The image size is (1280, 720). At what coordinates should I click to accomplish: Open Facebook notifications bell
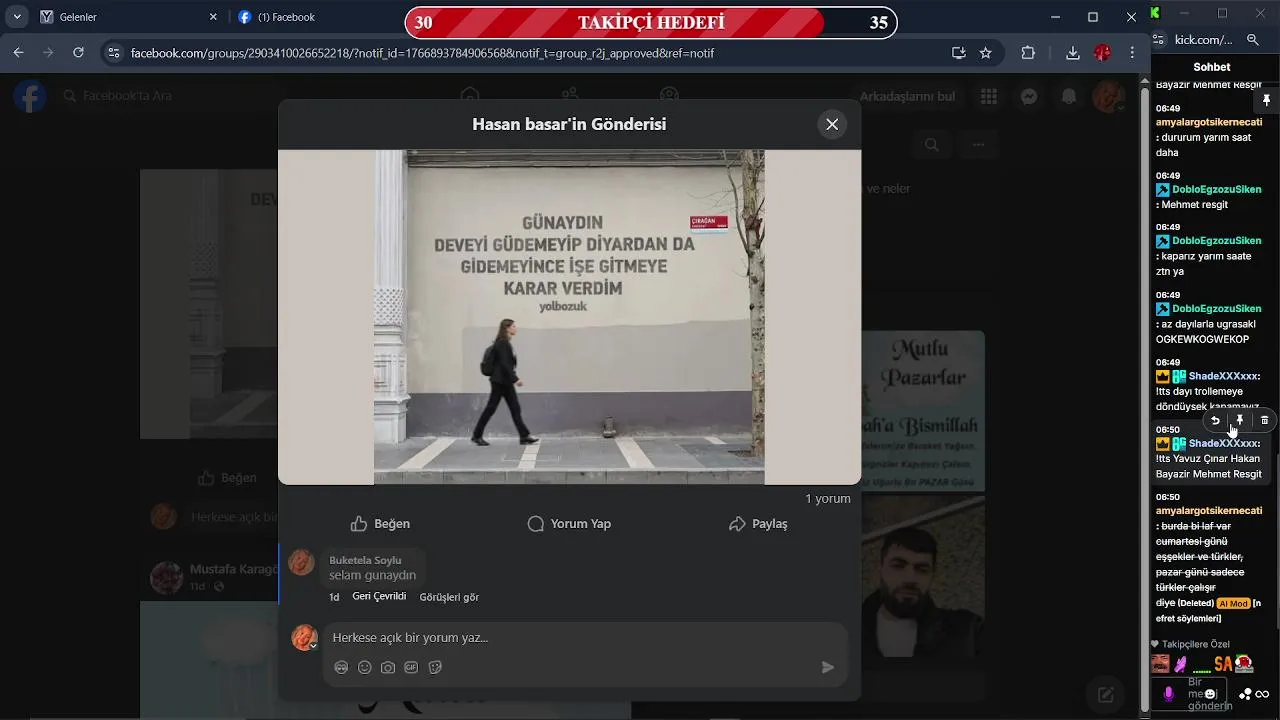pyautogui.click(x=1069, y=96)
